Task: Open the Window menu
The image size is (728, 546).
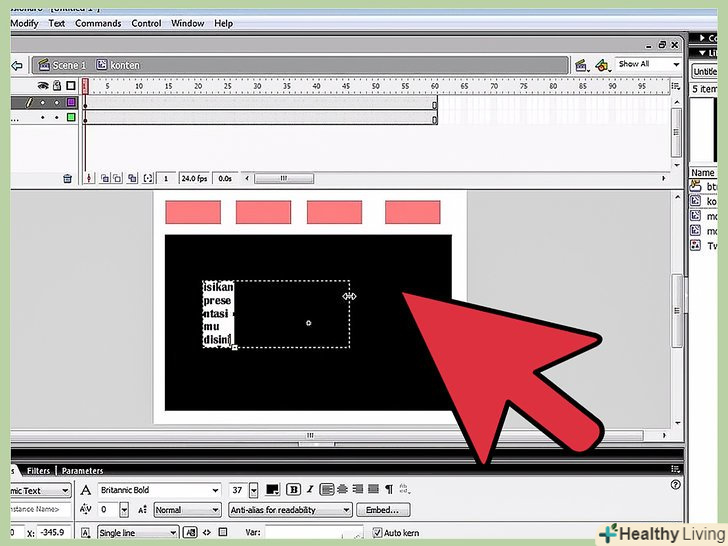Action: pos(188,23)
